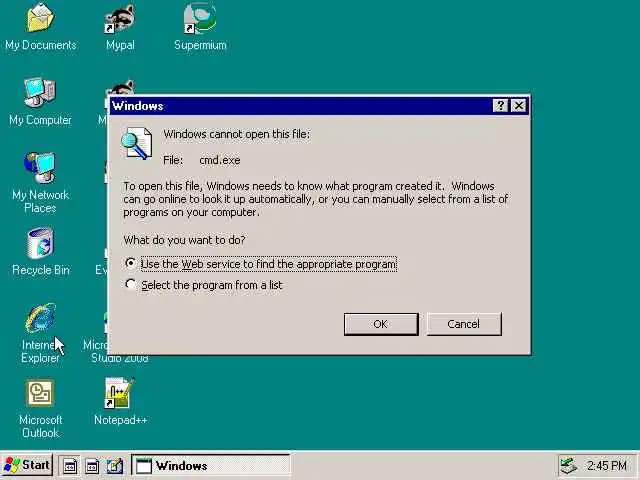Confirm the dialog with OK

381,324
